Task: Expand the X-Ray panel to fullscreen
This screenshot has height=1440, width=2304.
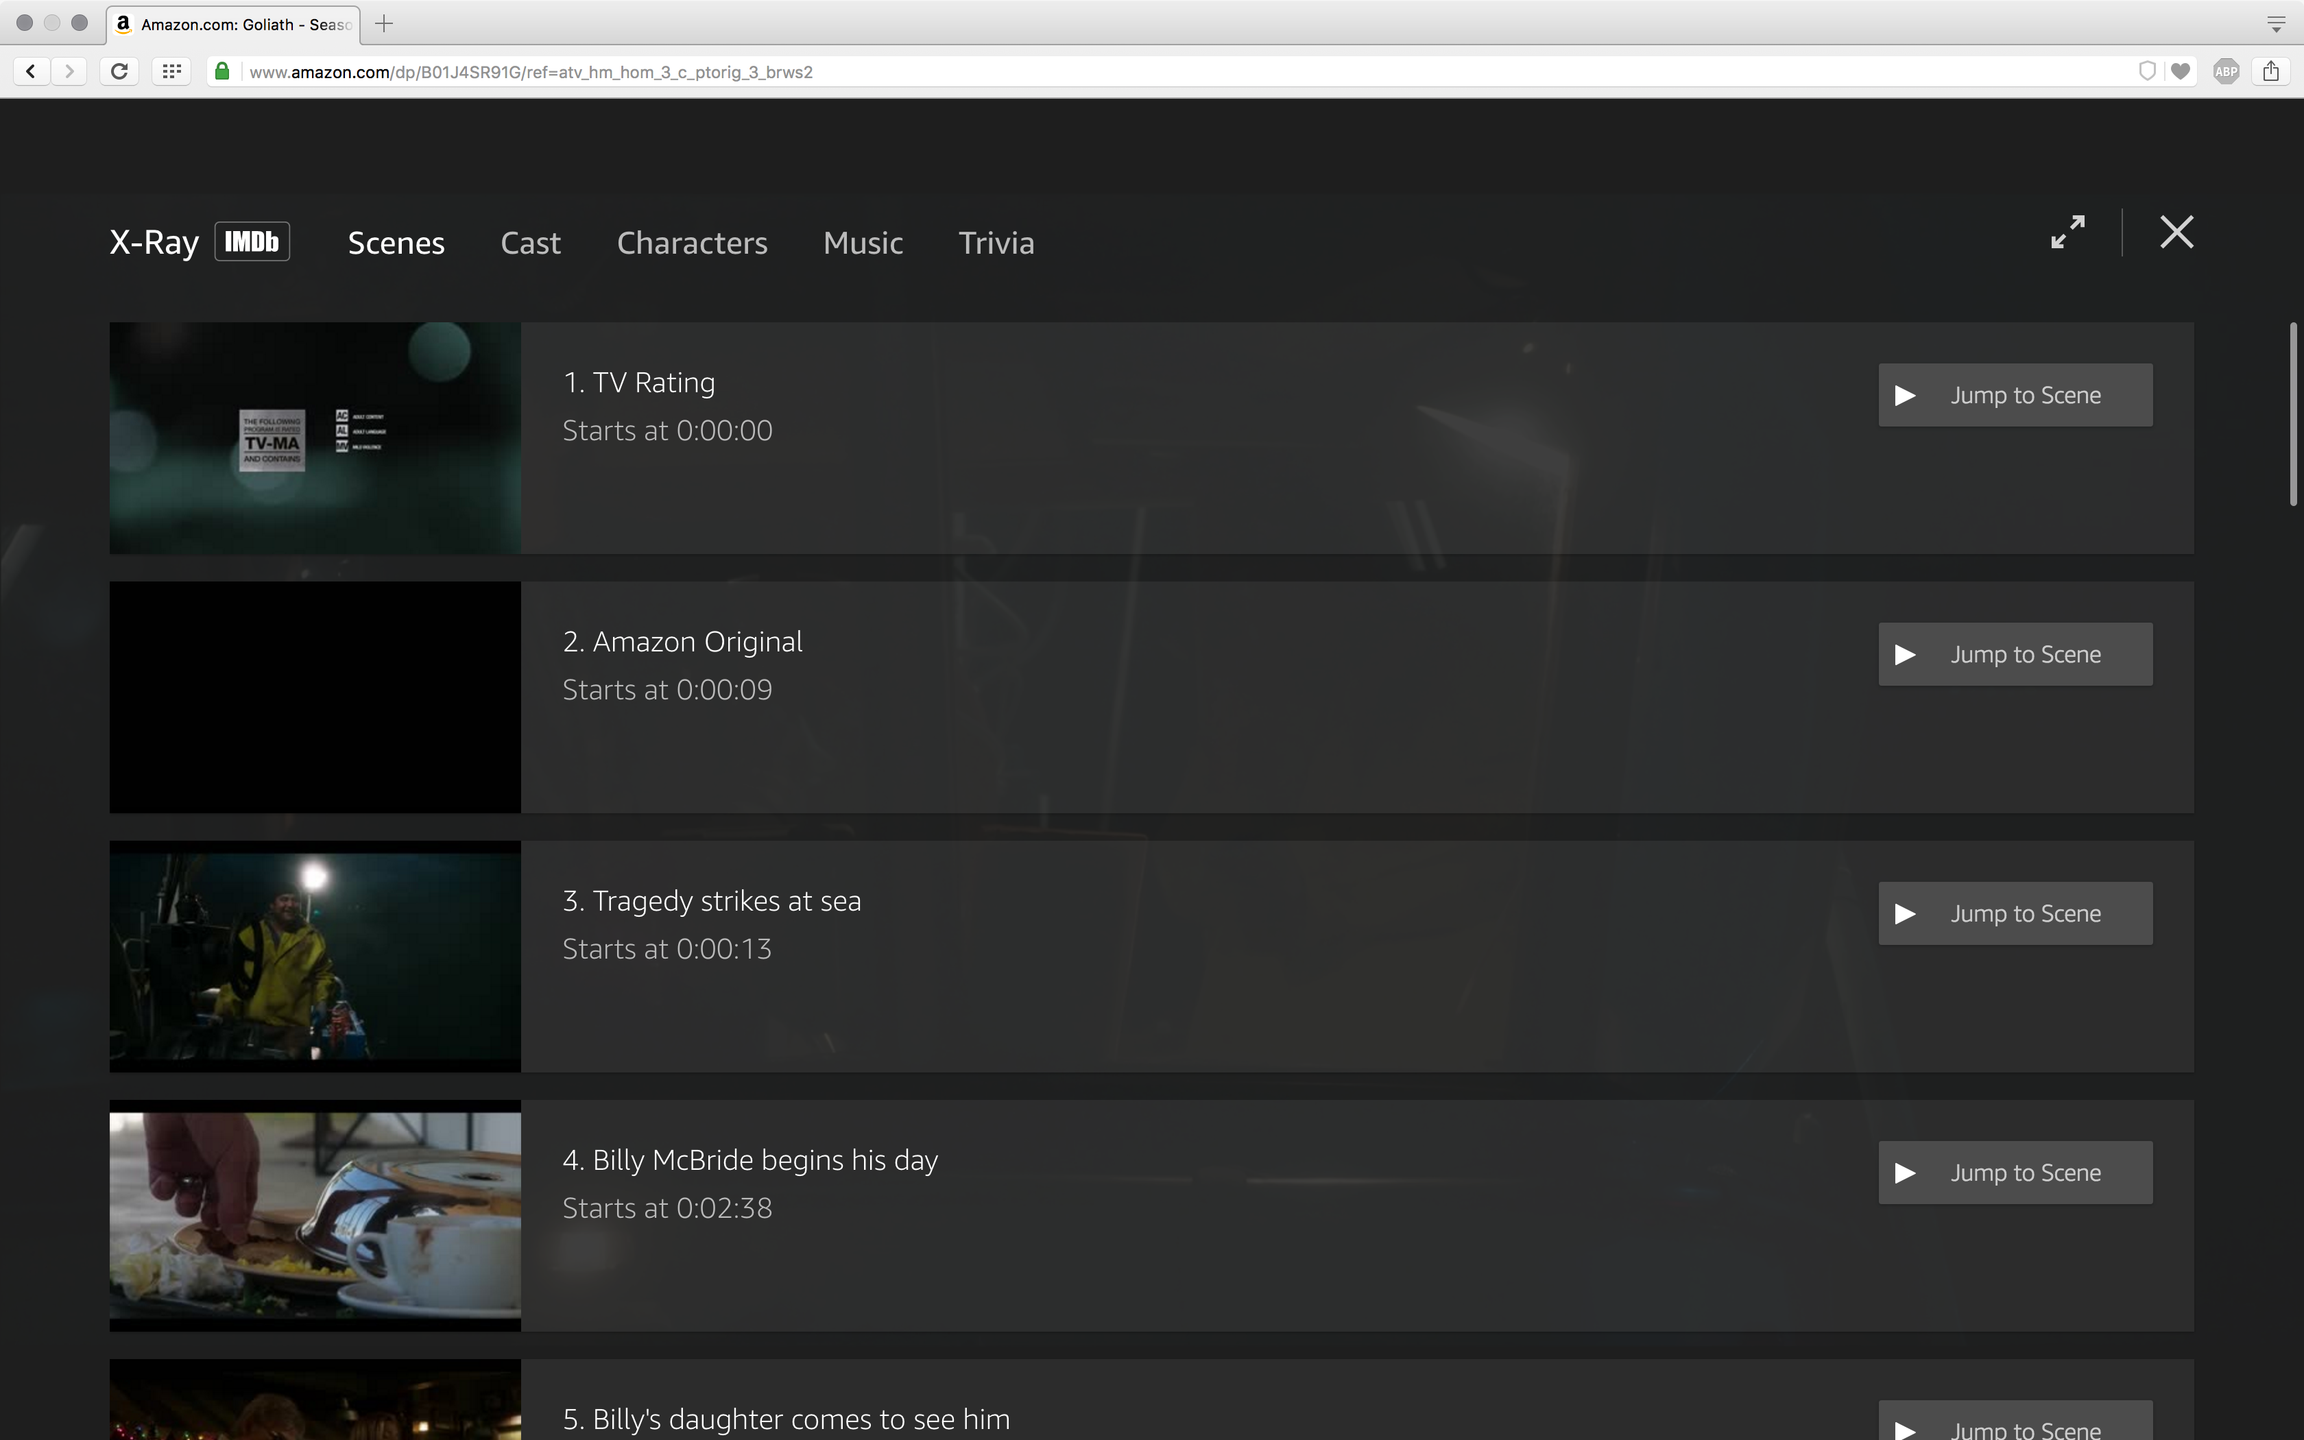Action: pyautogui.click(x=2067, y=232)
